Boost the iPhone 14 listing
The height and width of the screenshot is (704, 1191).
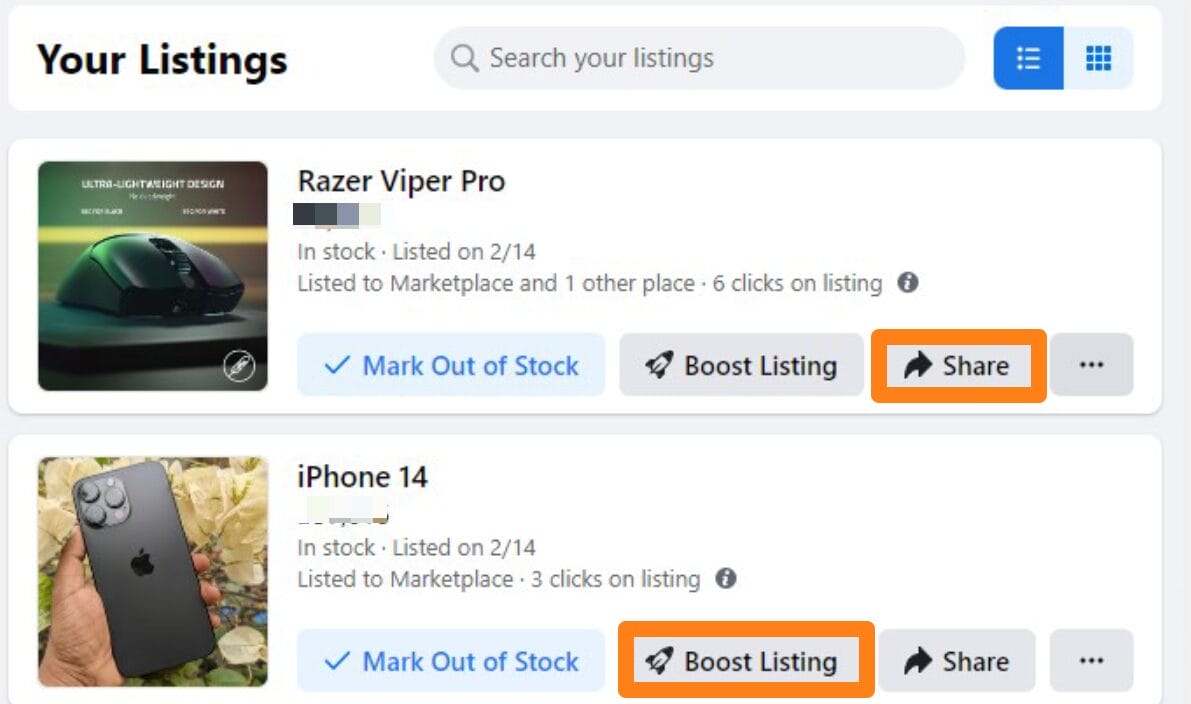745,660
